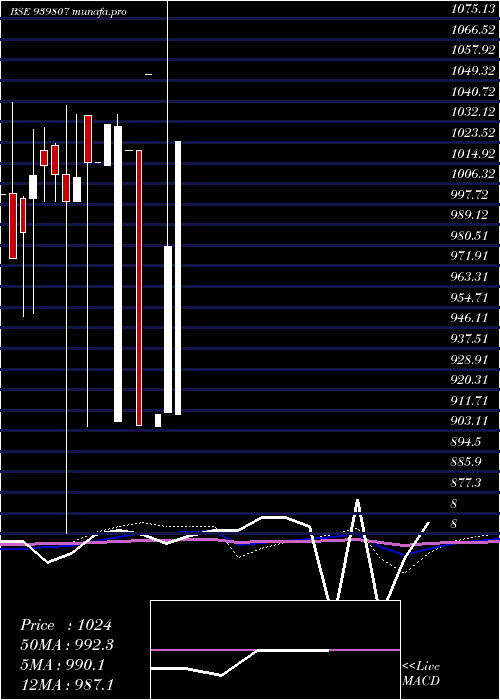This screenshot has height=700, width=500.
Task: Click the small white candle near 903.11
Action: coord(158,420)
